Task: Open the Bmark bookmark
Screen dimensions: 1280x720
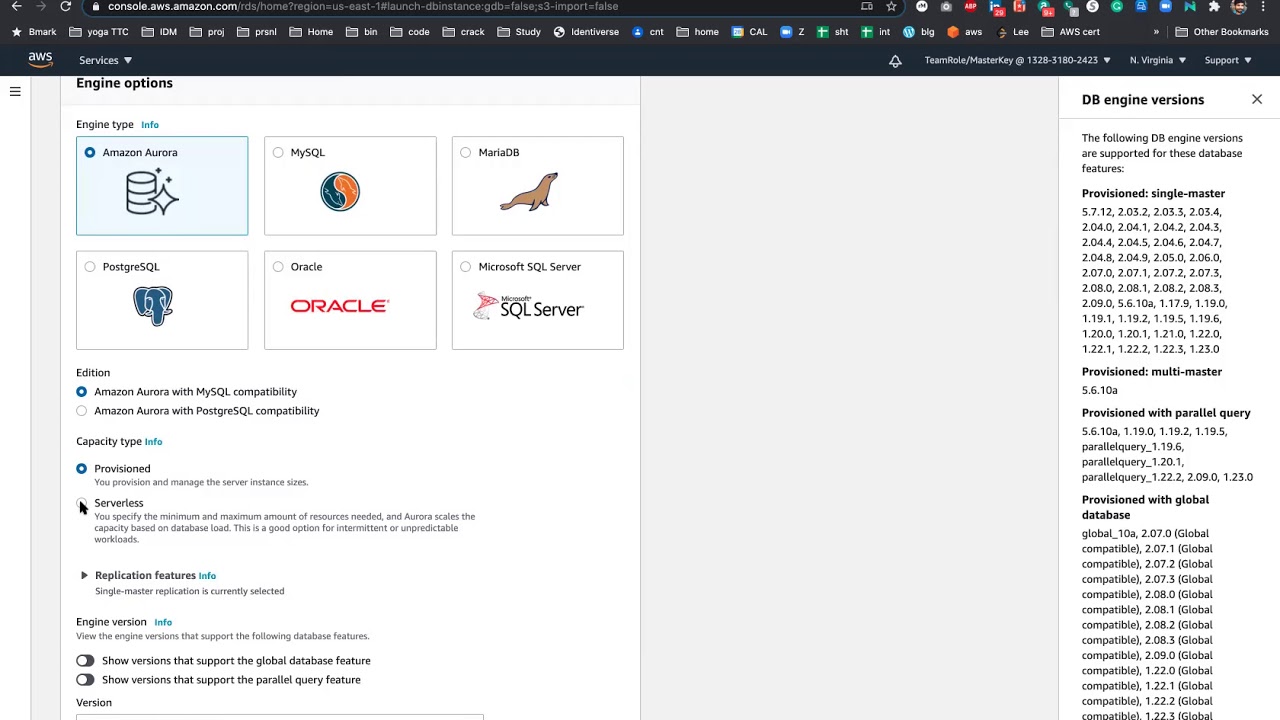Action: [34, 32]
